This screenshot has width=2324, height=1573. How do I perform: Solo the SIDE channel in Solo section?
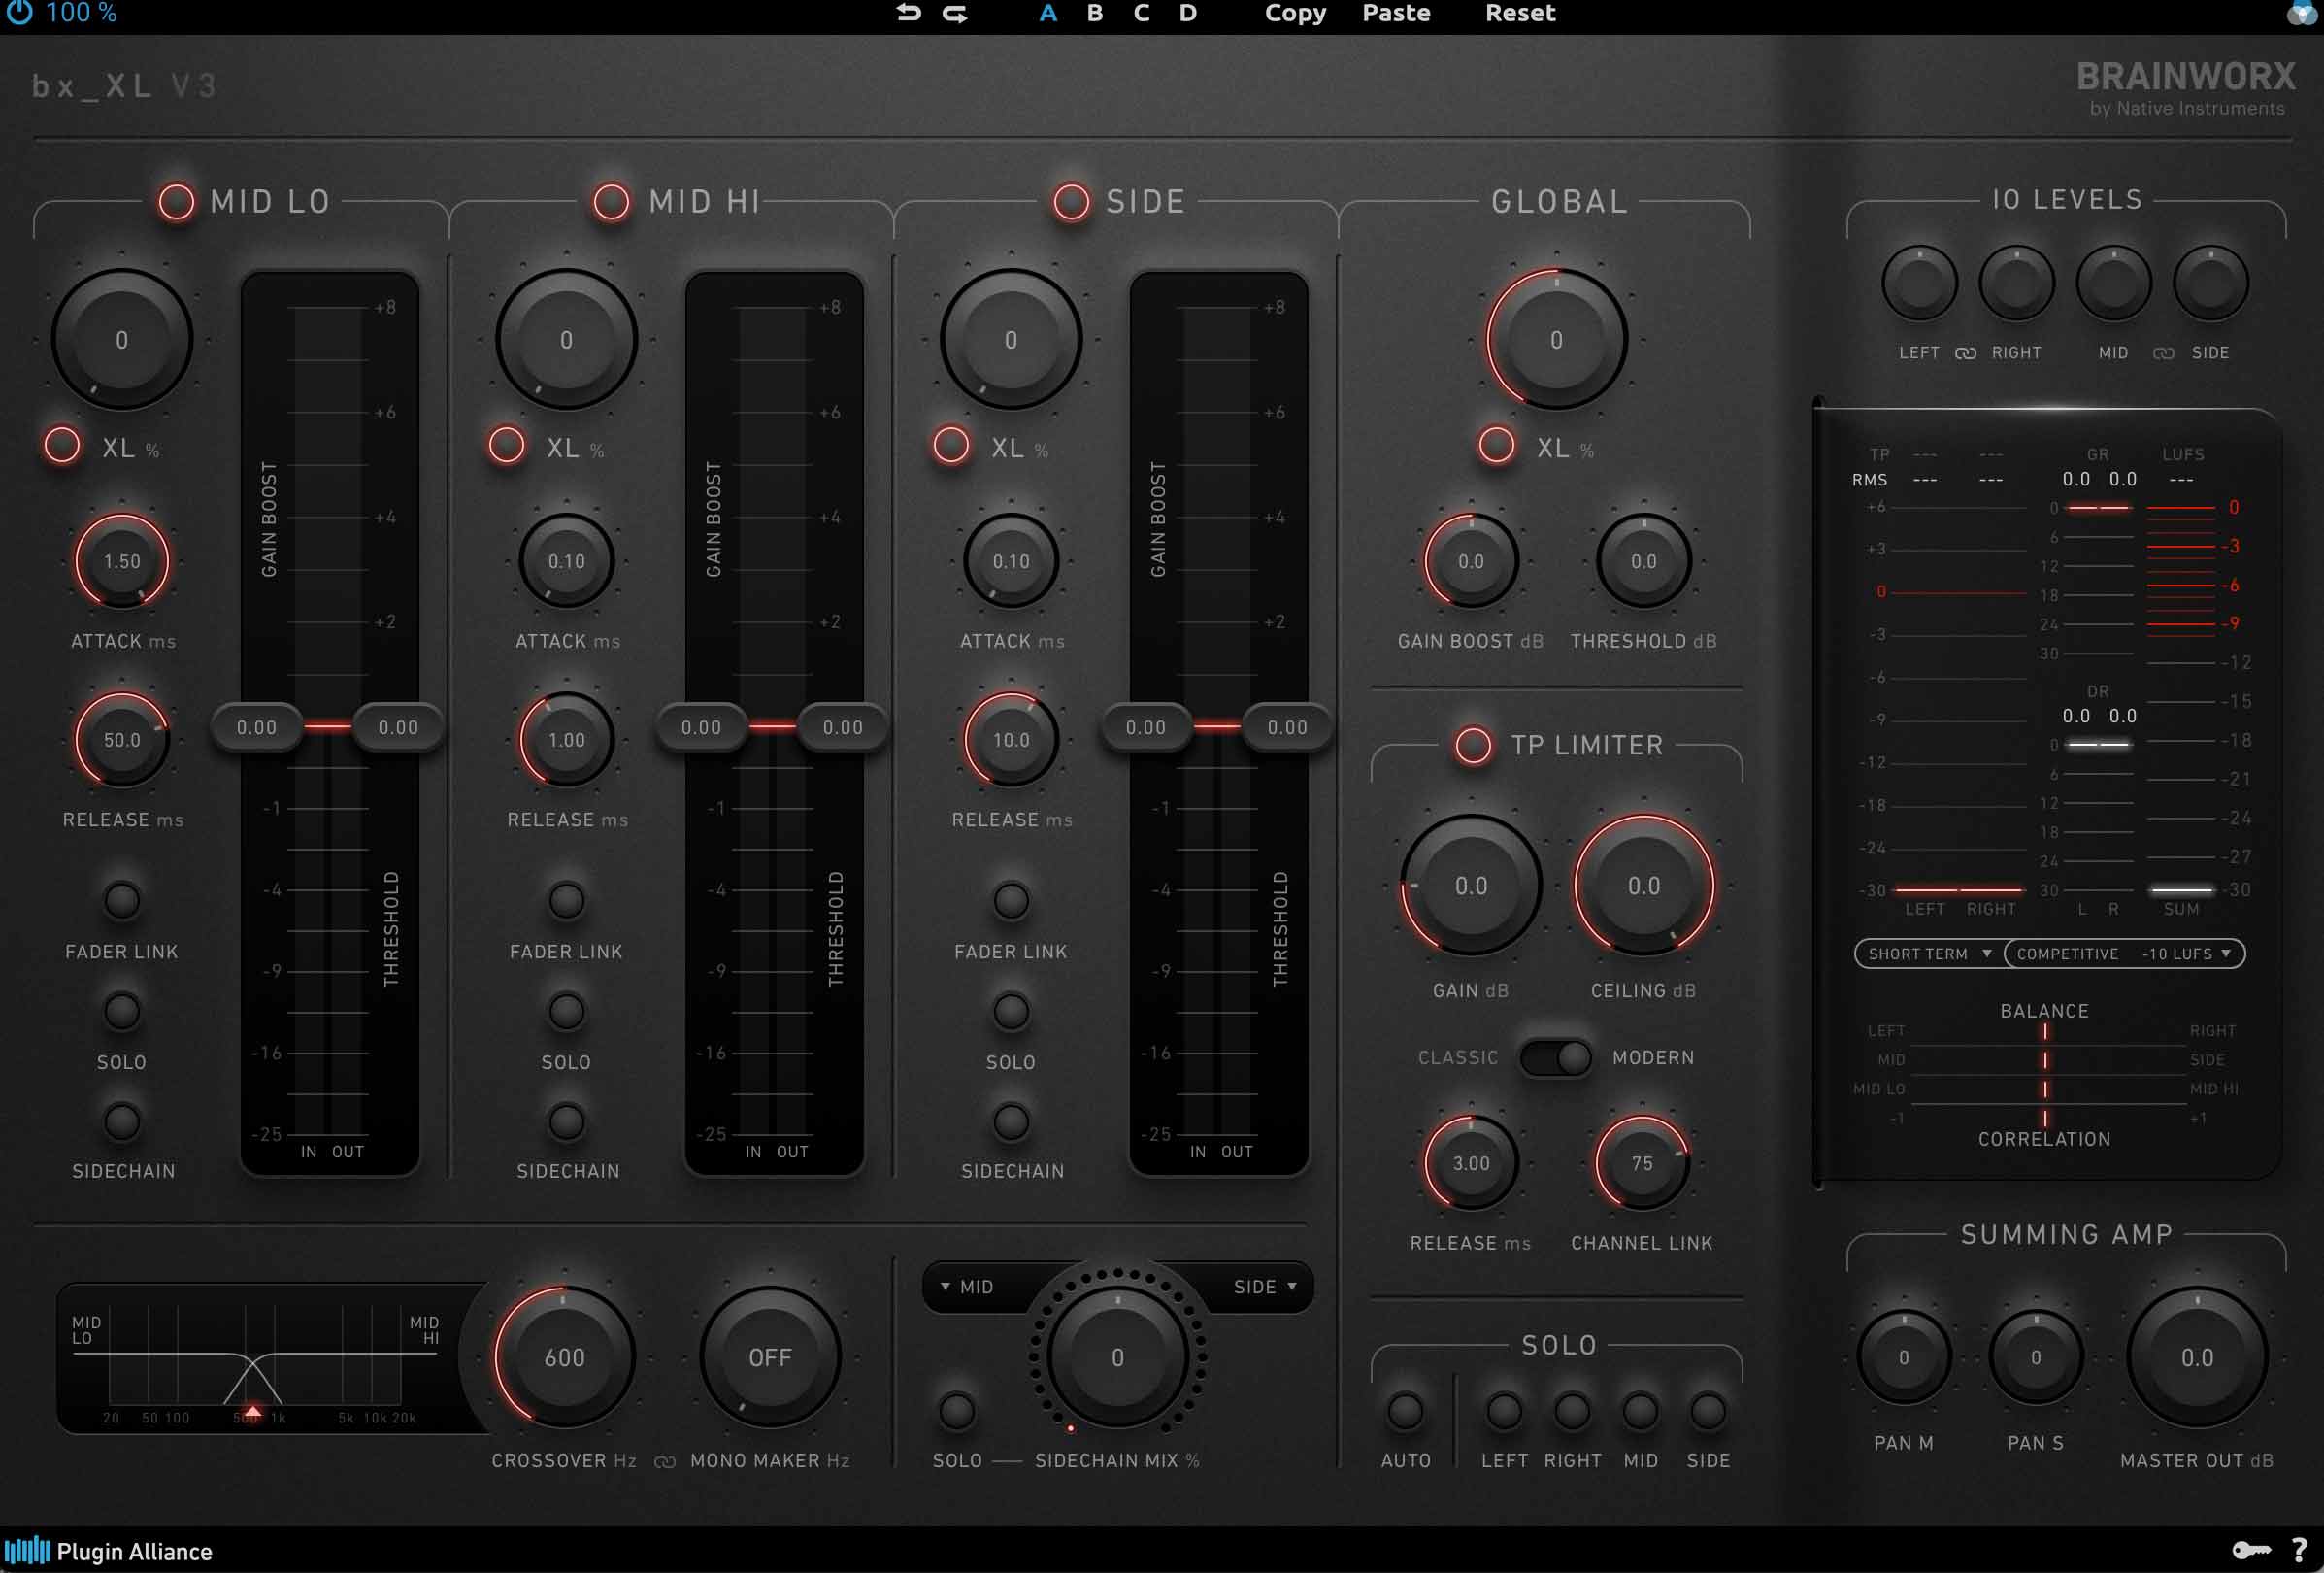pyautogui.click(x=1708, y=1411)
